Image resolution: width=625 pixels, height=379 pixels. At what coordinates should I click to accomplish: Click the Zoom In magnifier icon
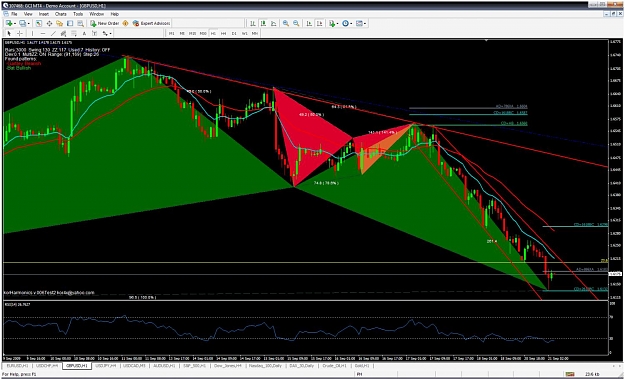coord(286,24)
